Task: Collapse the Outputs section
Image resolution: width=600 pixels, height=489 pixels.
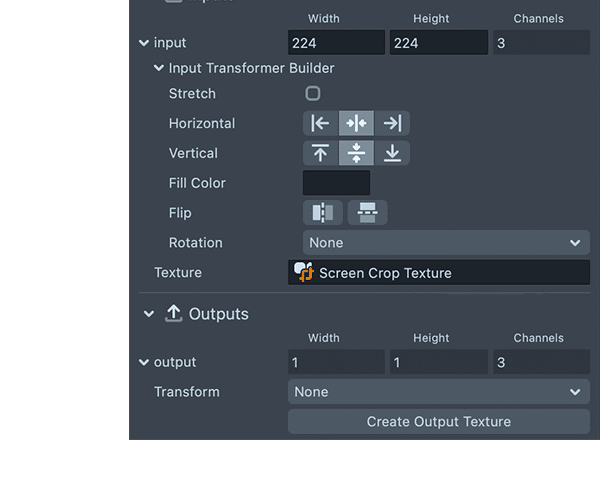Action: 149,314
